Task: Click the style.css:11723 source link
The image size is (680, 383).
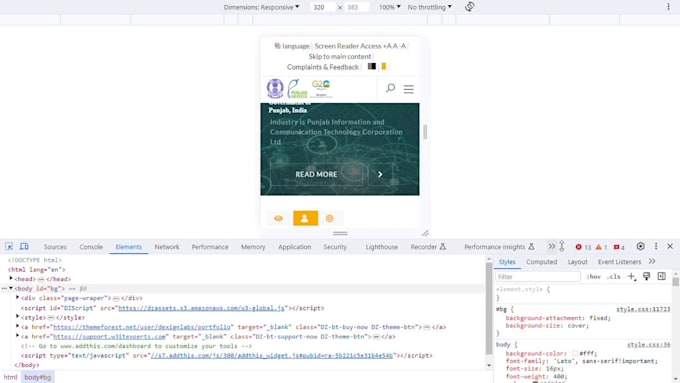Action: click(x=643, y=309)
